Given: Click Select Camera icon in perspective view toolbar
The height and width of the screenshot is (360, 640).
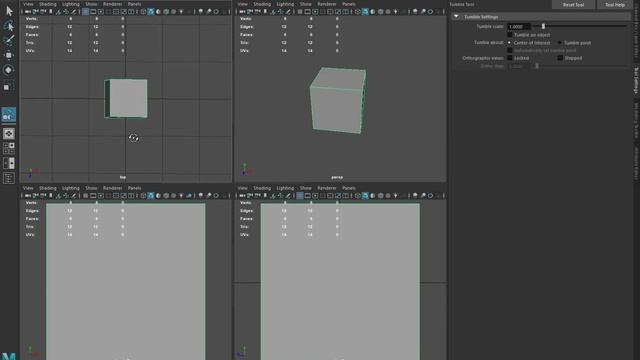Looking at the screenshot, I should tap(242, 12).
